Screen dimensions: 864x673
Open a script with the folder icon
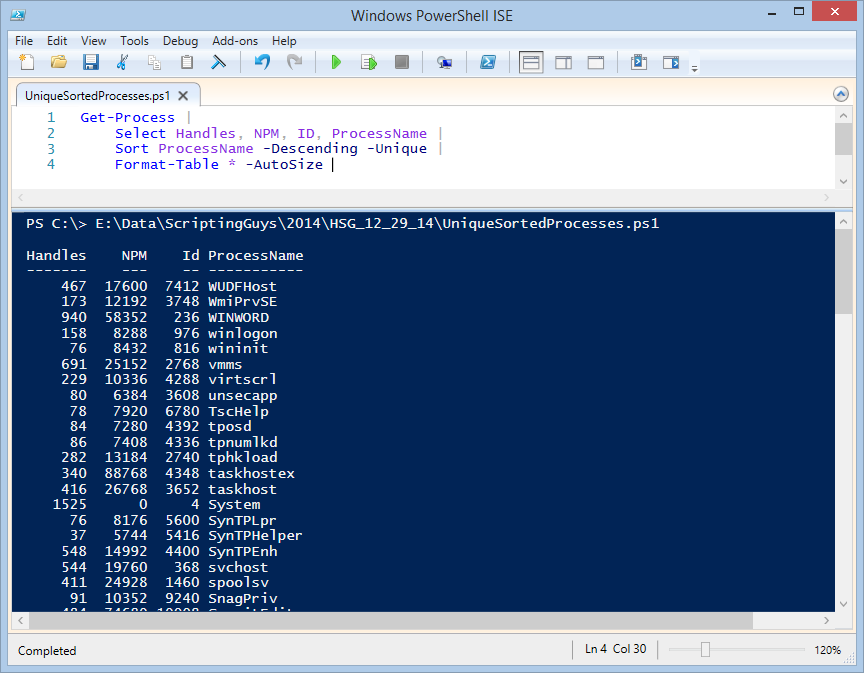(x=59, y=63)
